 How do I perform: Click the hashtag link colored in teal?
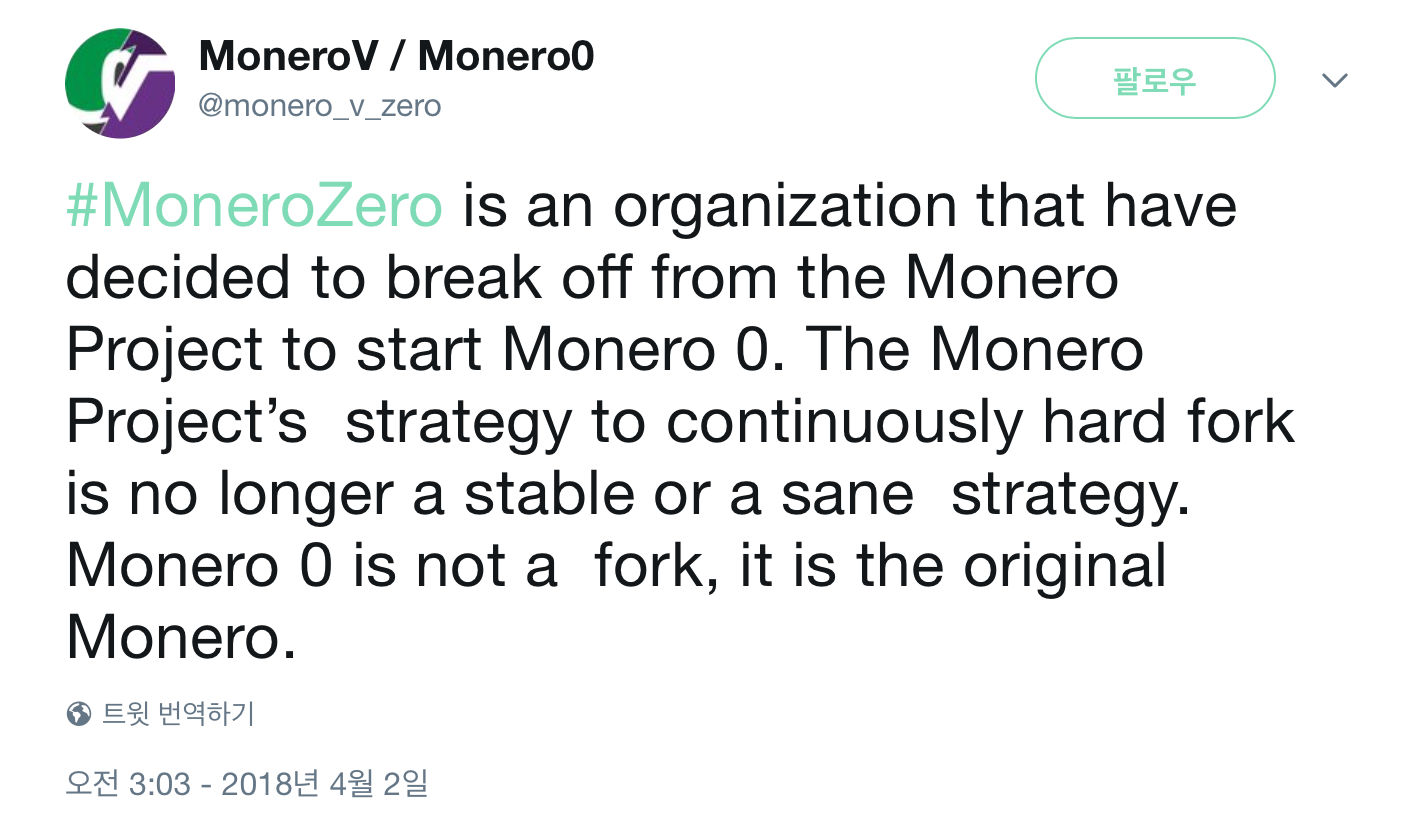pyautogui.click(x=252, y=206)
